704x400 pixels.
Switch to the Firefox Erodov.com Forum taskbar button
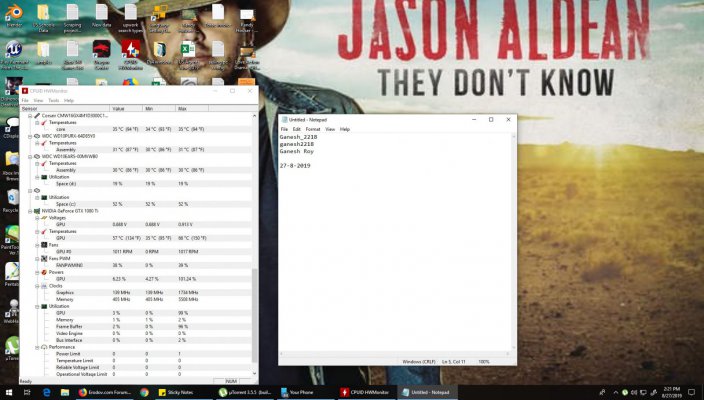coord(104,392)
